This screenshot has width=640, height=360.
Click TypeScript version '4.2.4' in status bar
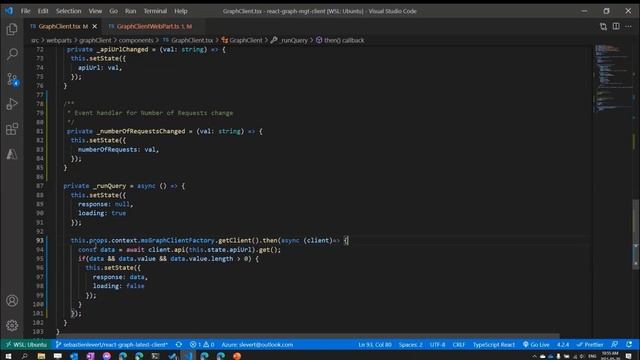click(x=563, y=344)
